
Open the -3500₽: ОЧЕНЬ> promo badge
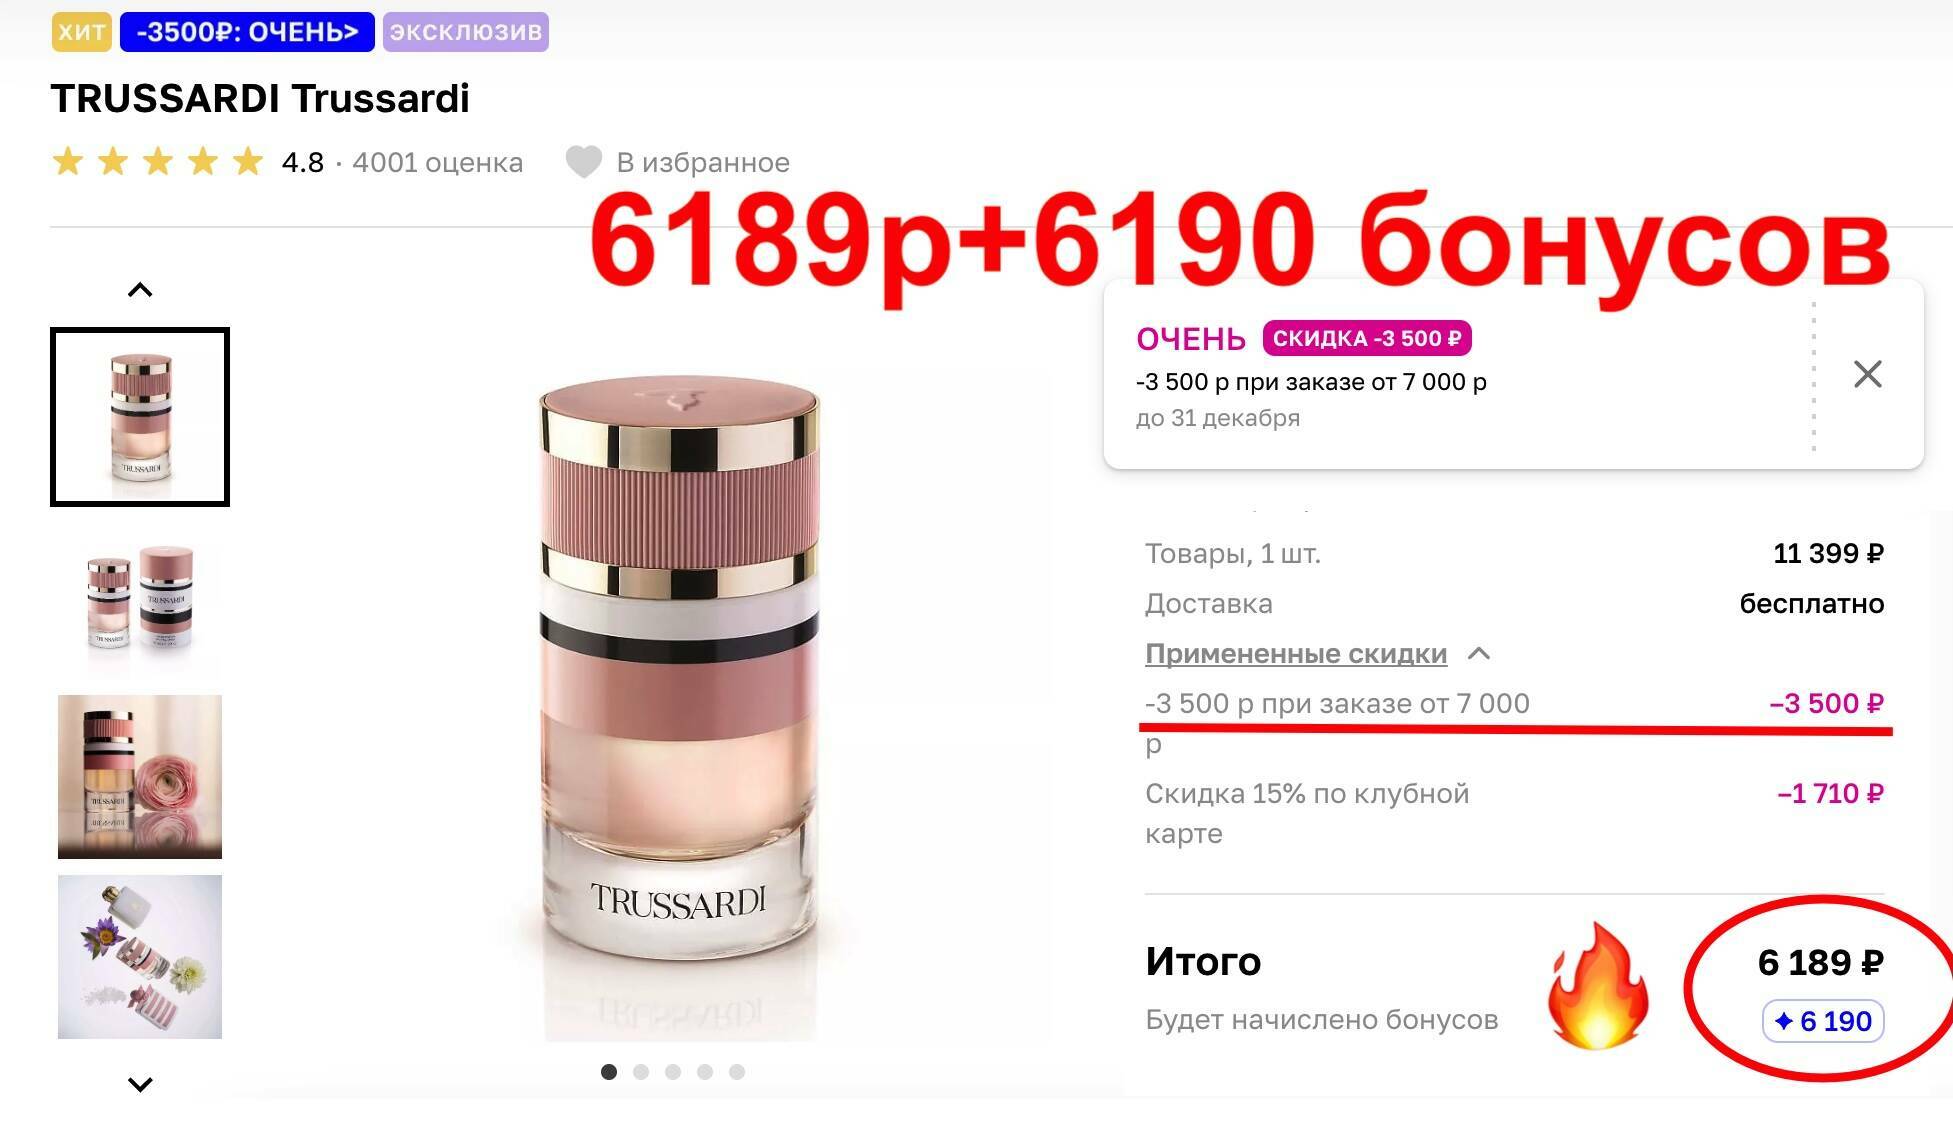[247, 32]
